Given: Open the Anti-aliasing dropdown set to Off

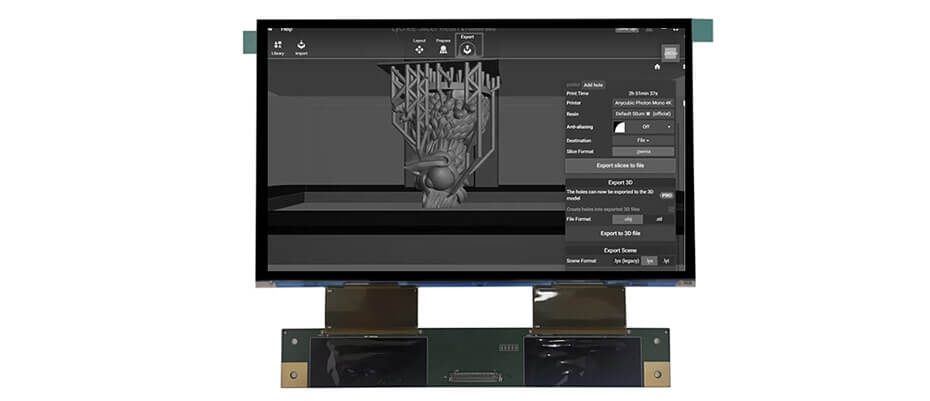Looking at the screenshot, I should tap(651, 127).
